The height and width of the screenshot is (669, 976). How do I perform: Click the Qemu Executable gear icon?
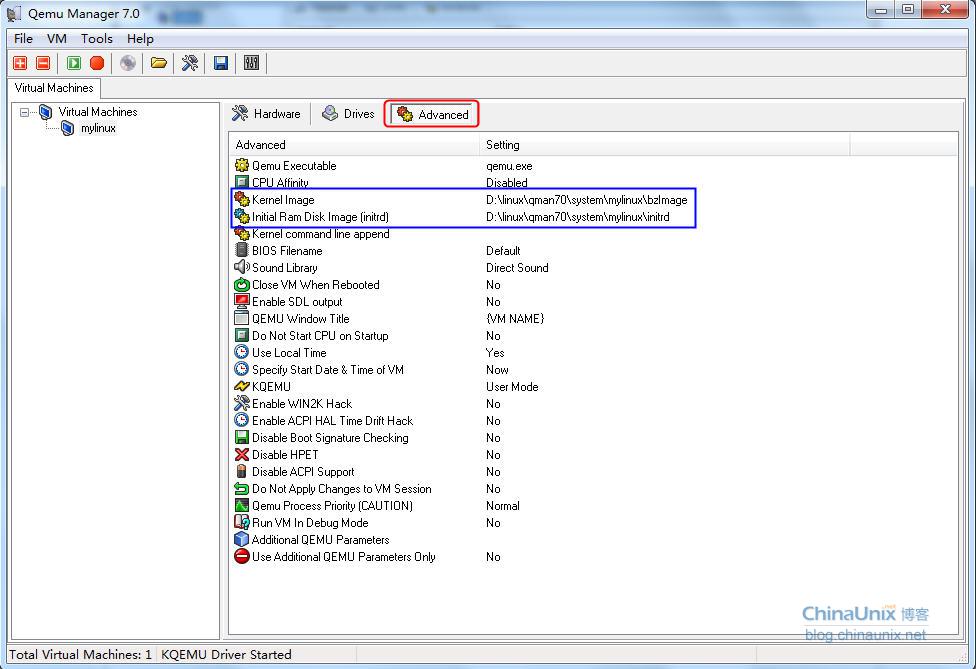pos(242,166)
